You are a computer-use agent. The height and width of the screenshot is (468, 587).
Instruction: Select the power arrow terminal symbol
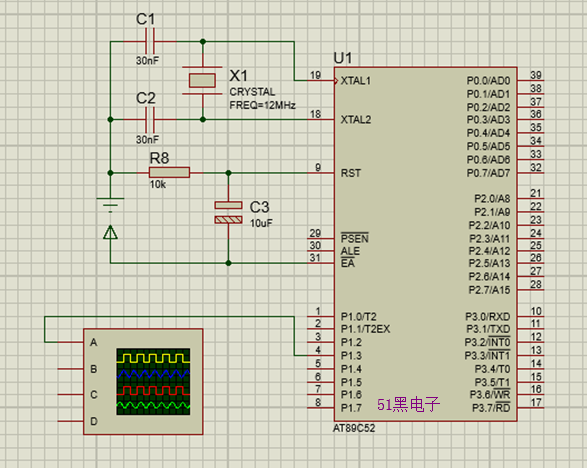[x=110, y=233]
